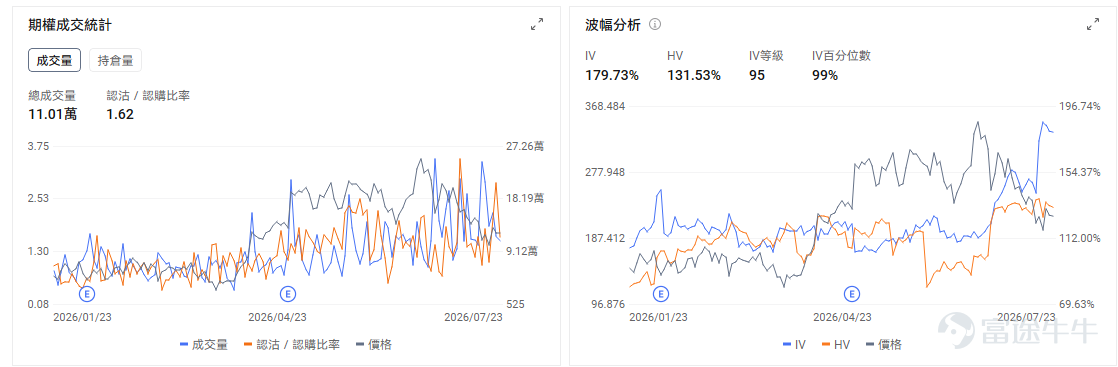This screenshot has width=1118, height=367.
Task: Toggle the 價格 legend in 波幅分析
Action: (883, 345)
